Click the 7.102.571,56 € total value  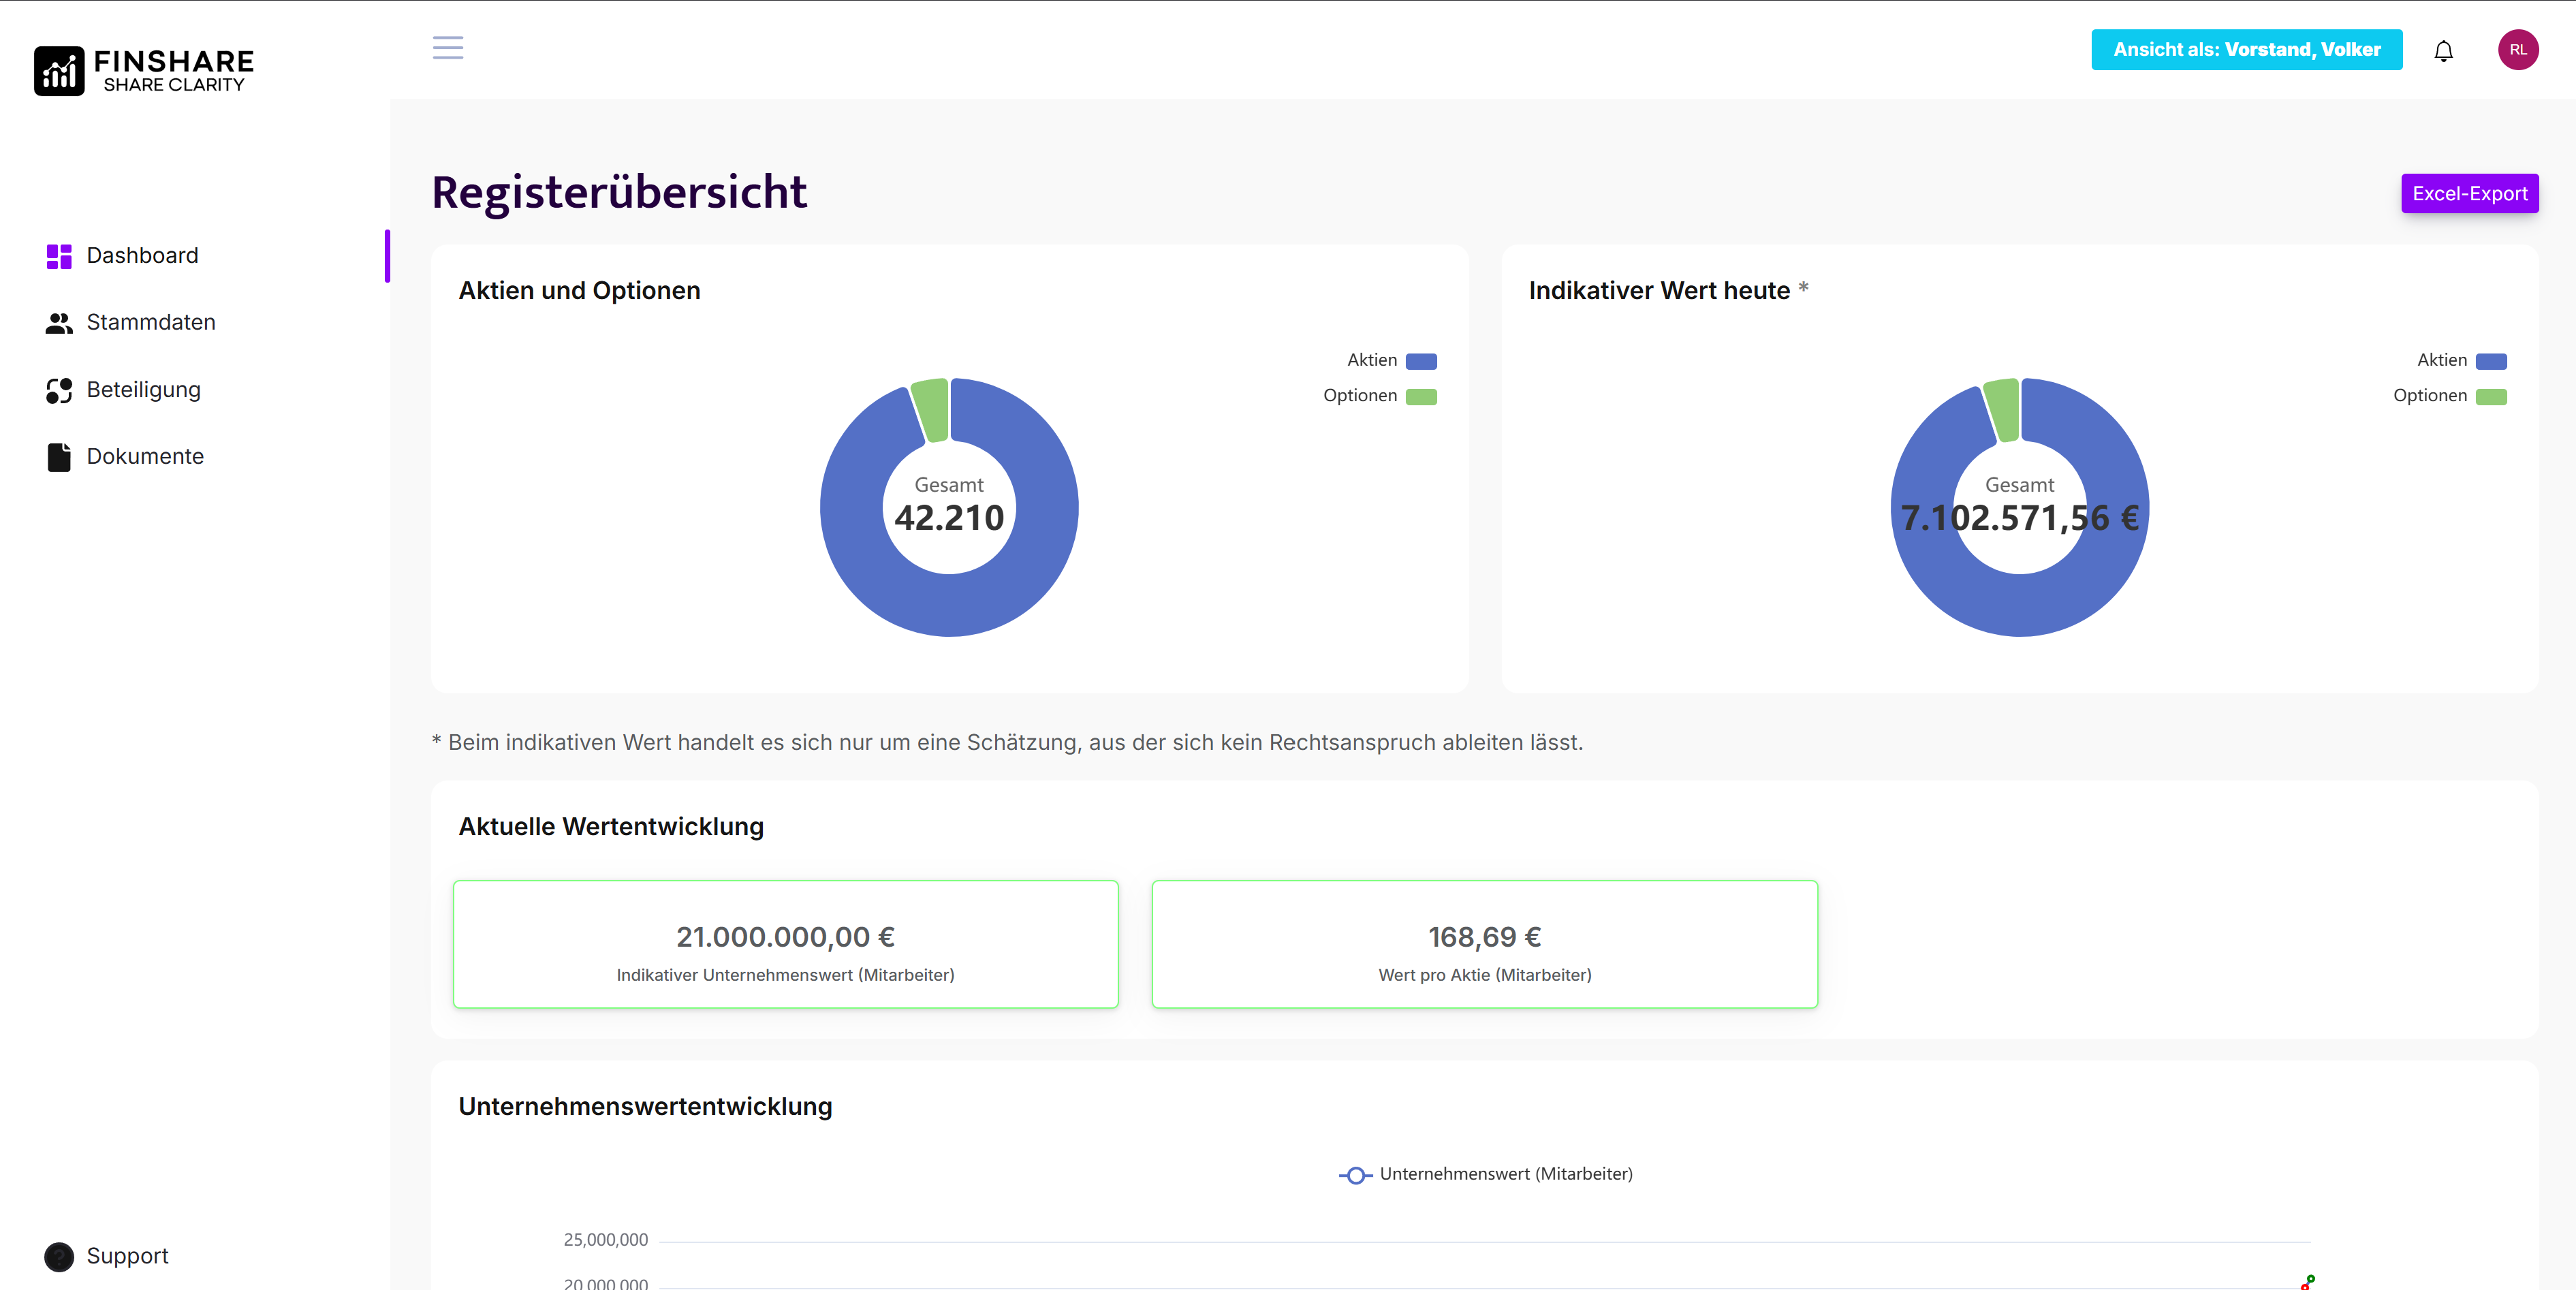(2019, 518)
